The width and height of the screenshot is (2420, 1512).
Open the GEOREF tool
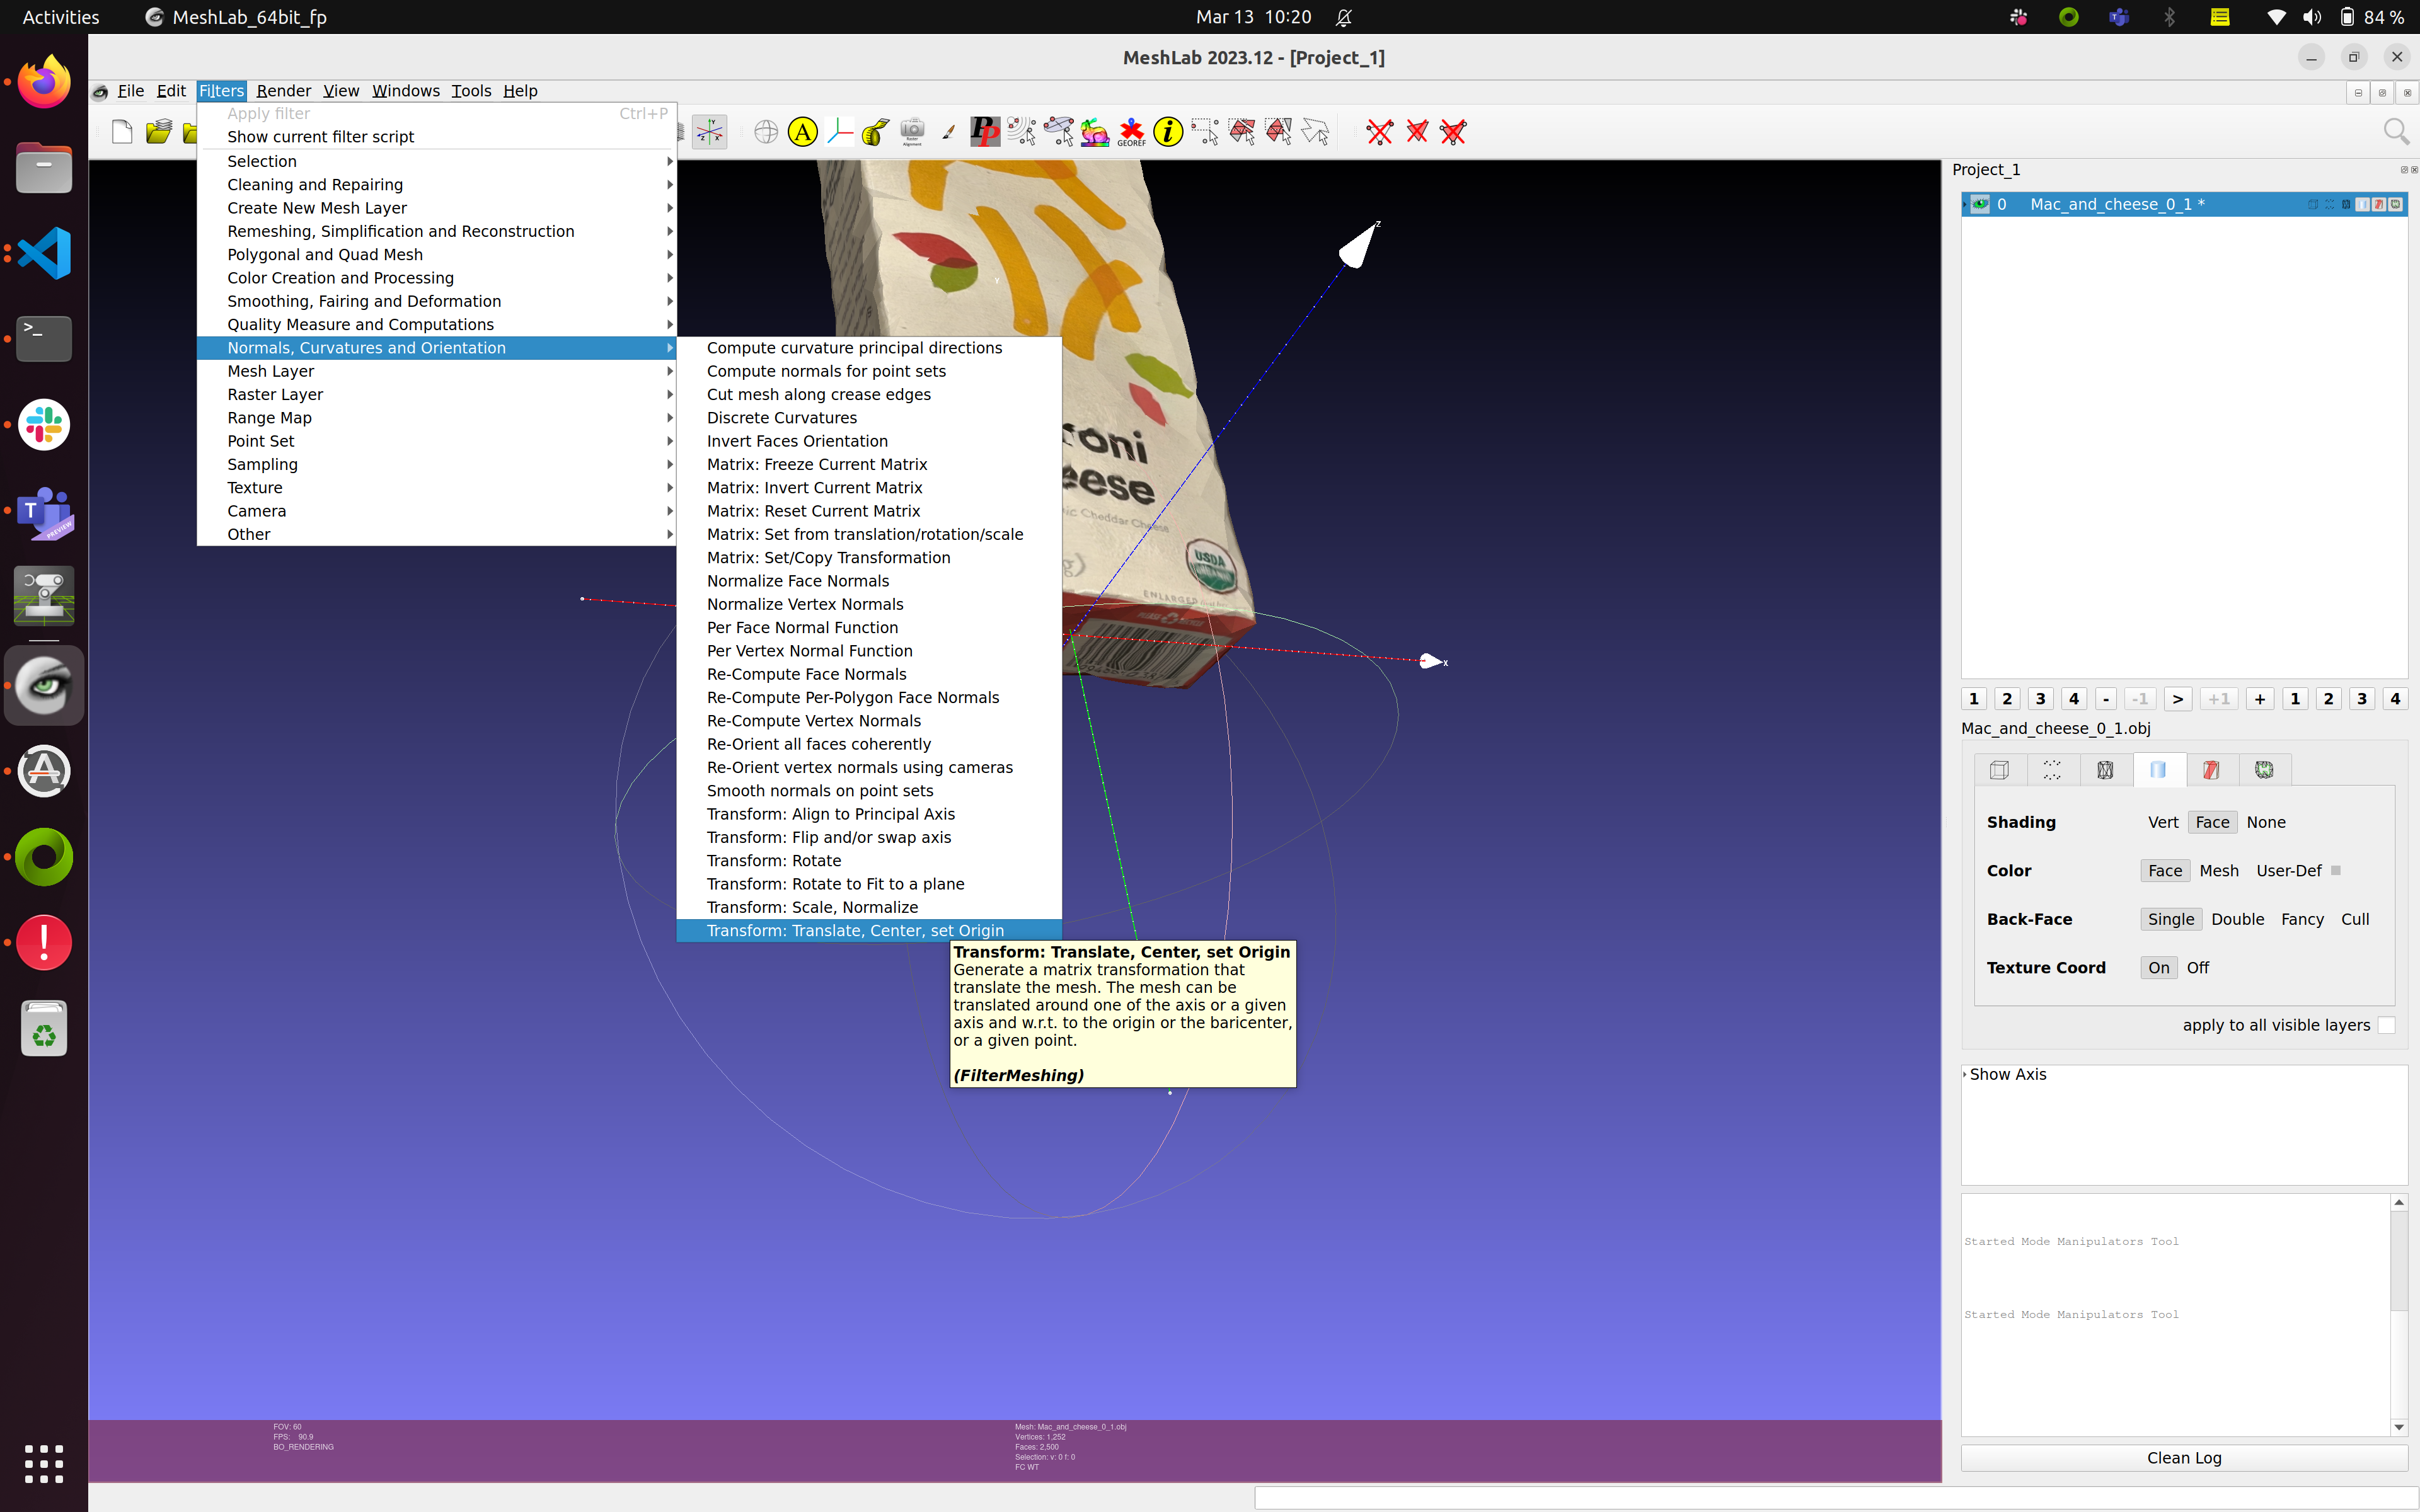pos(1131,131)
